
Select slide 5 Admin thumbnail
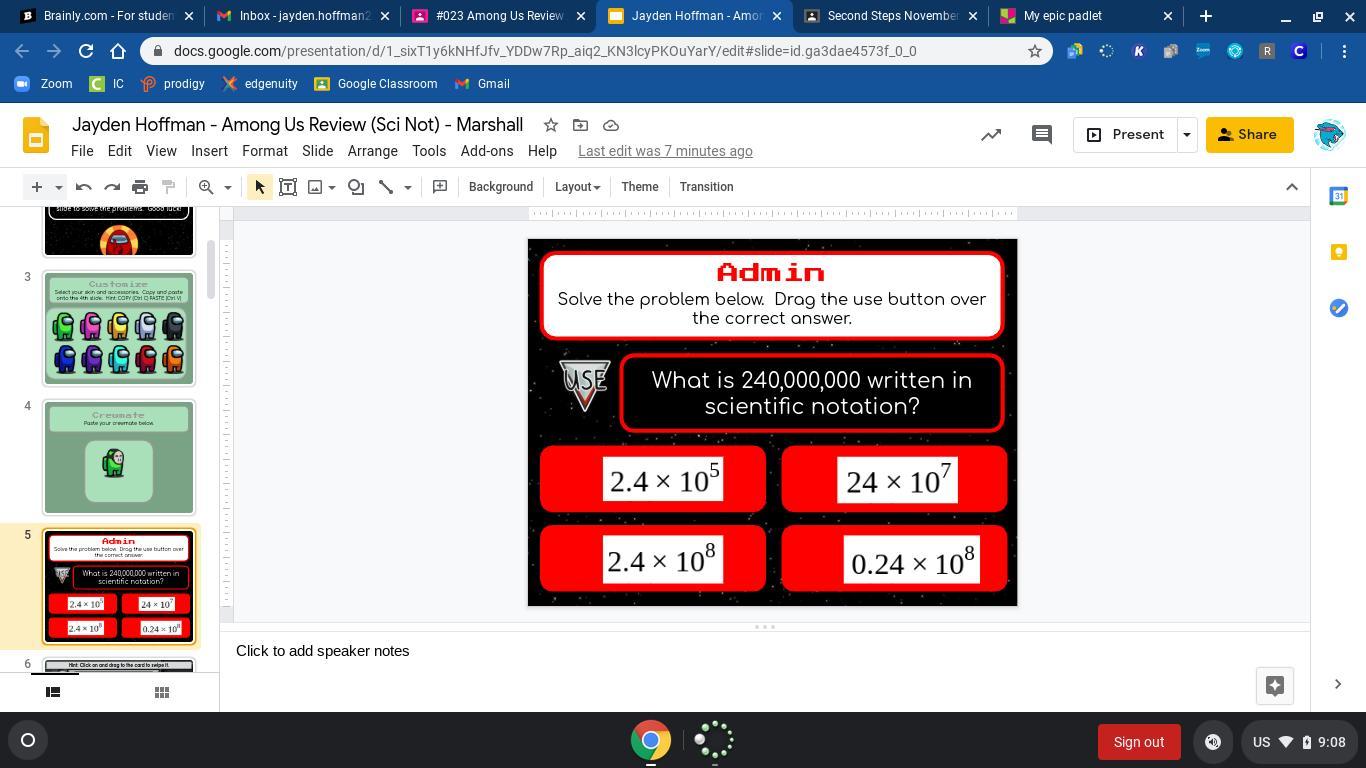[x=119, y=587]
